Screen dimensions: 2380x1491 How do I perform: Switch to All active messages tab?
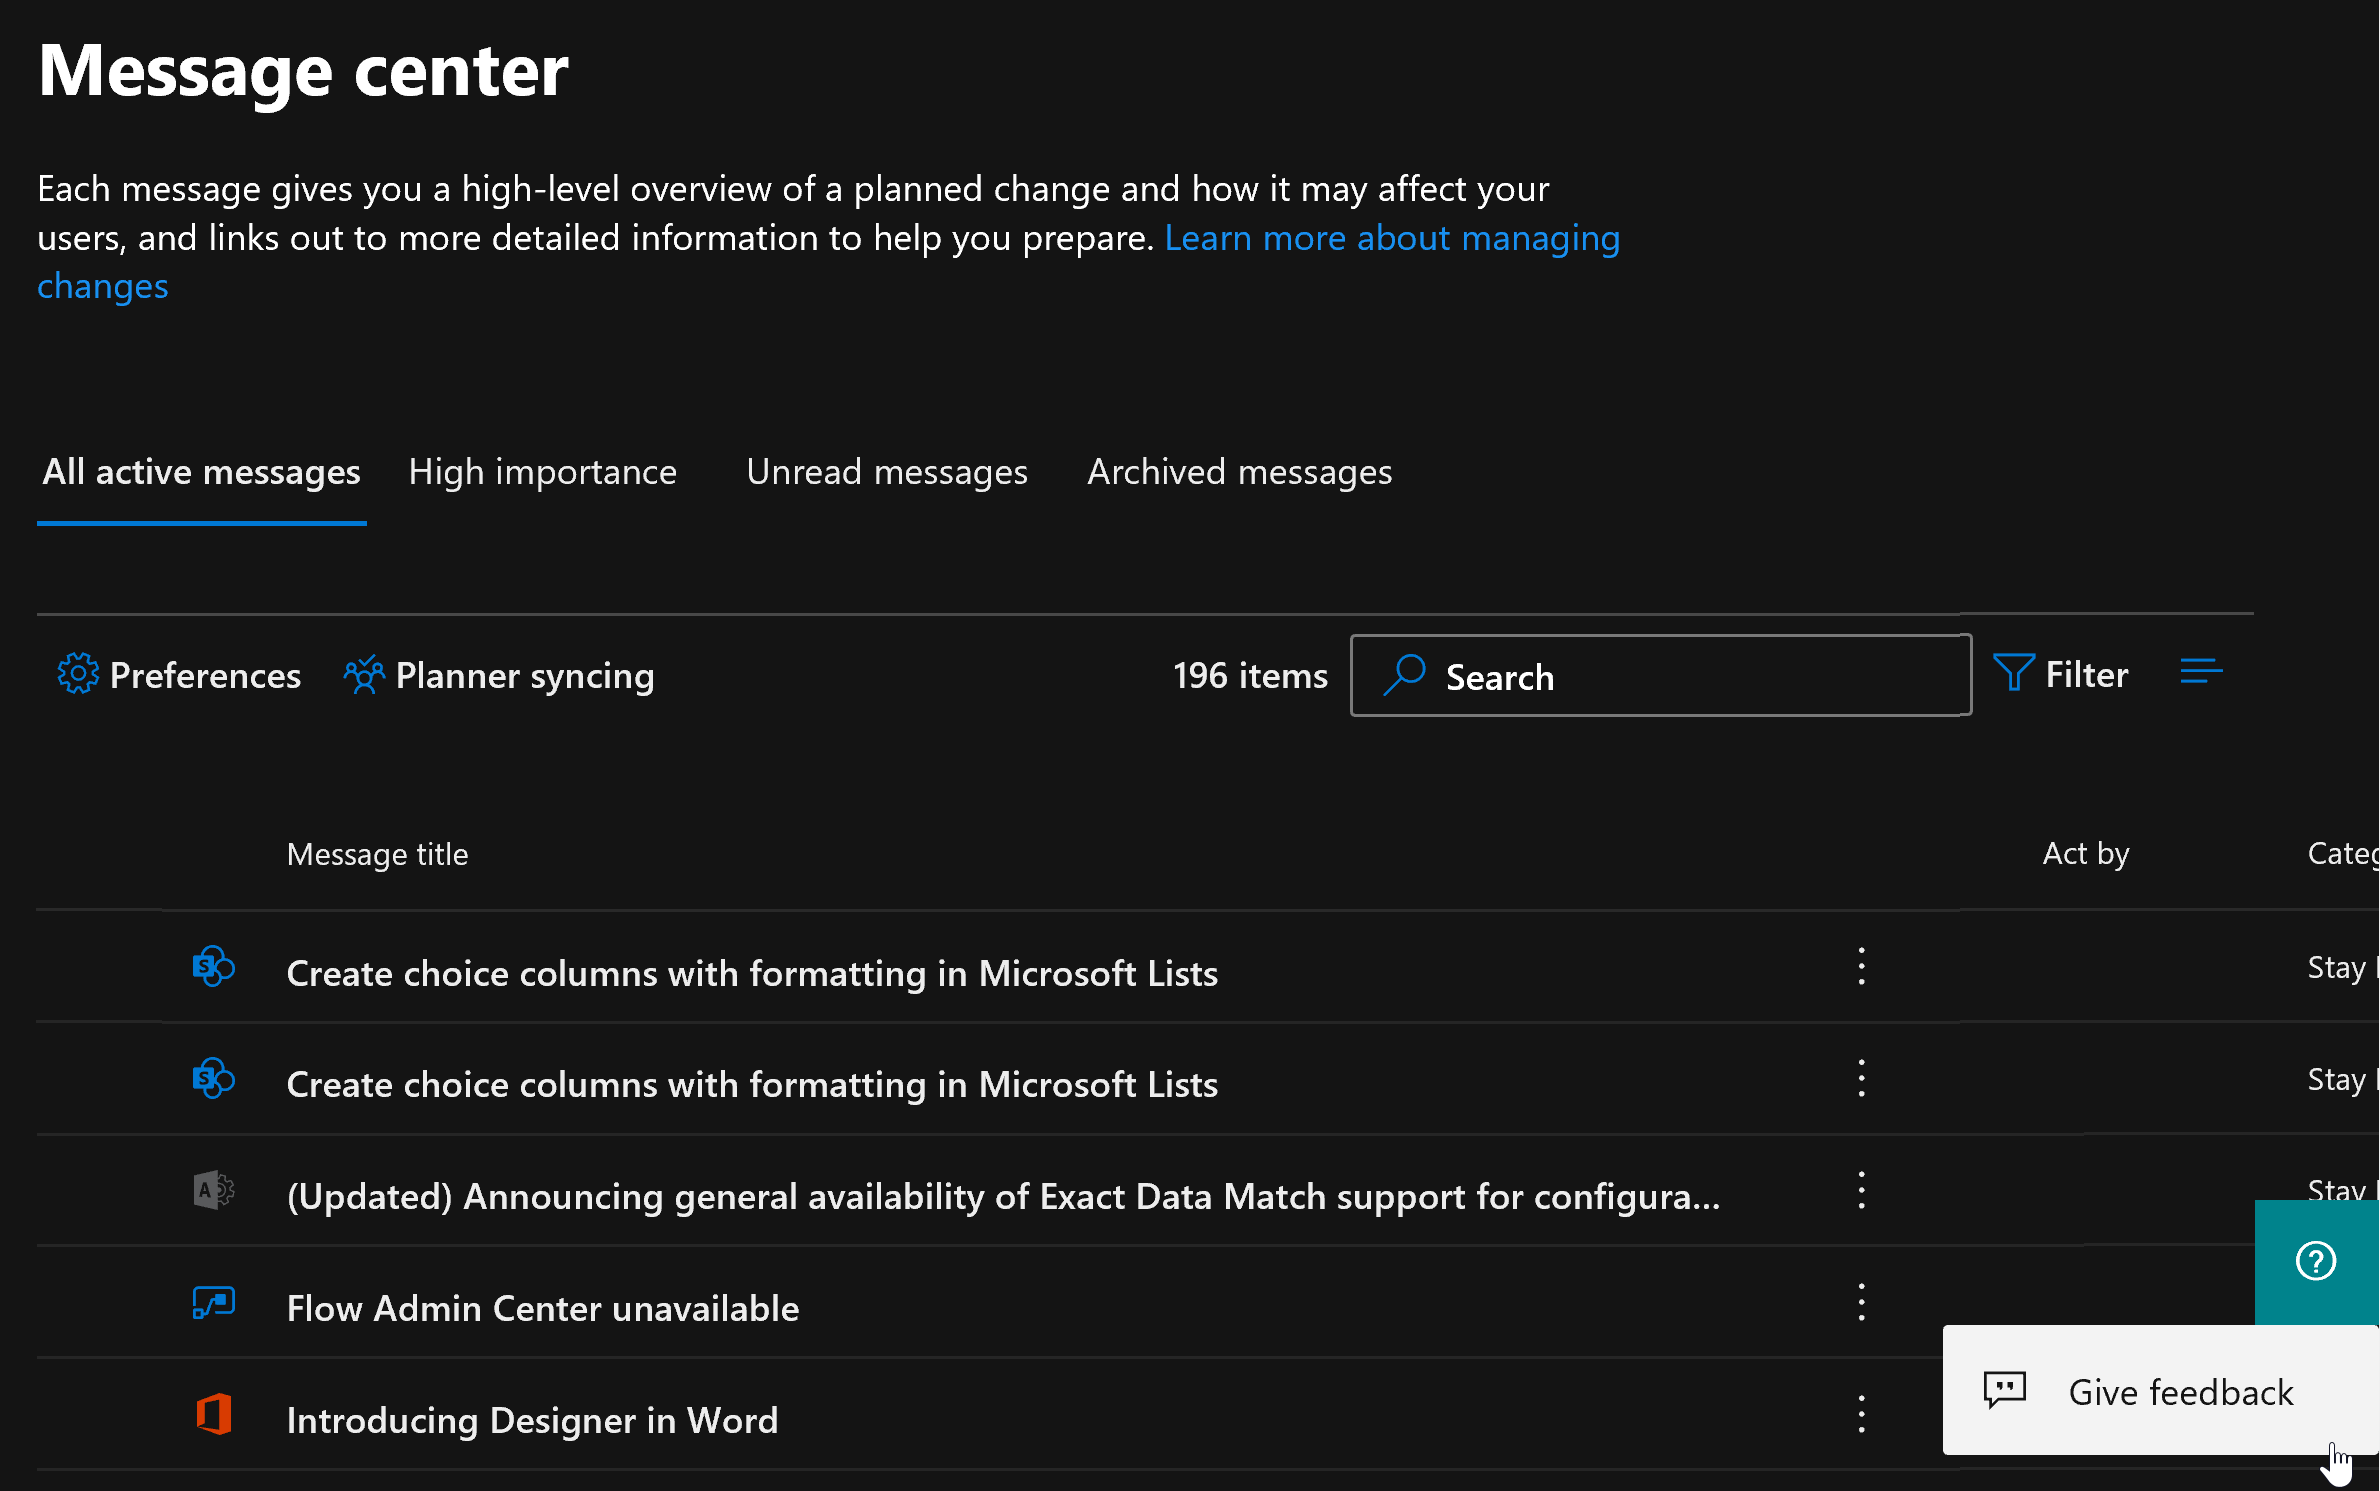(201, 472)
